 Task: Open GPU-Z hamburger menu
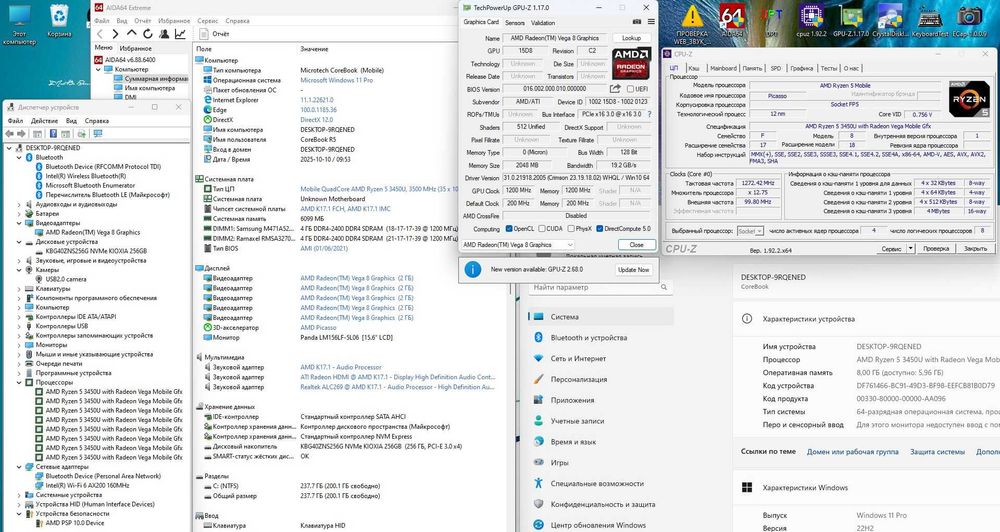(651, 22)
